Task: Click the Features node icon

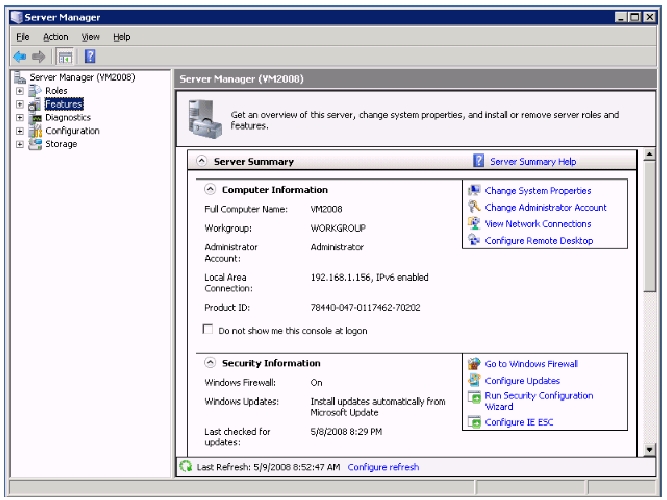Action: [x=34, y=104]
